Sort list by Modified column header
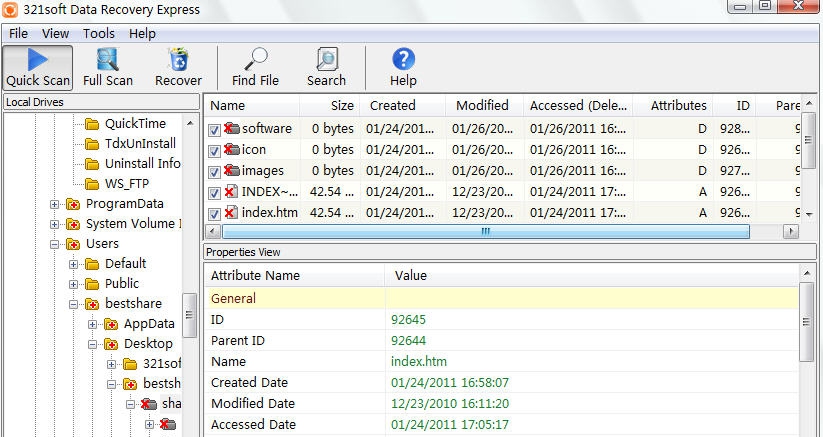823x437 pixels. point(482,105)
